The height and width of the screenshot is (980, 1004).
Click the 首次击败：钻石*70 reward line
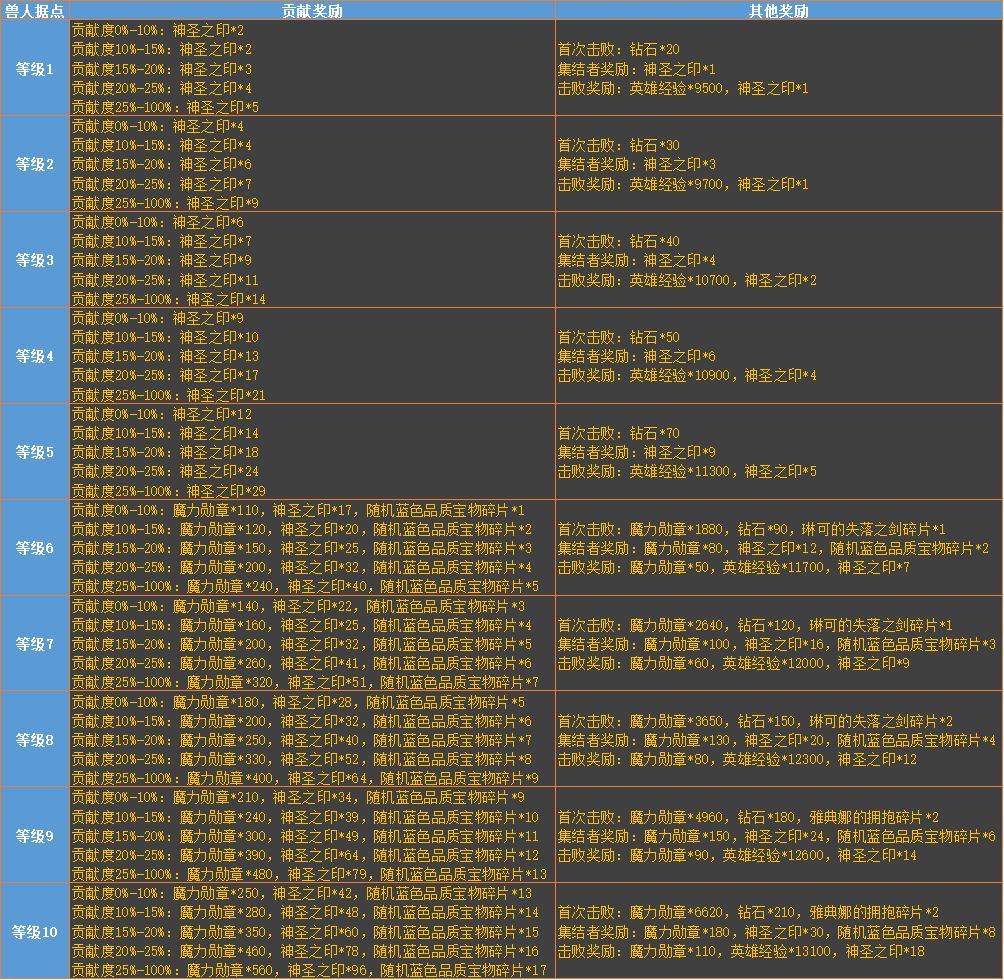[x=618, y=434]
